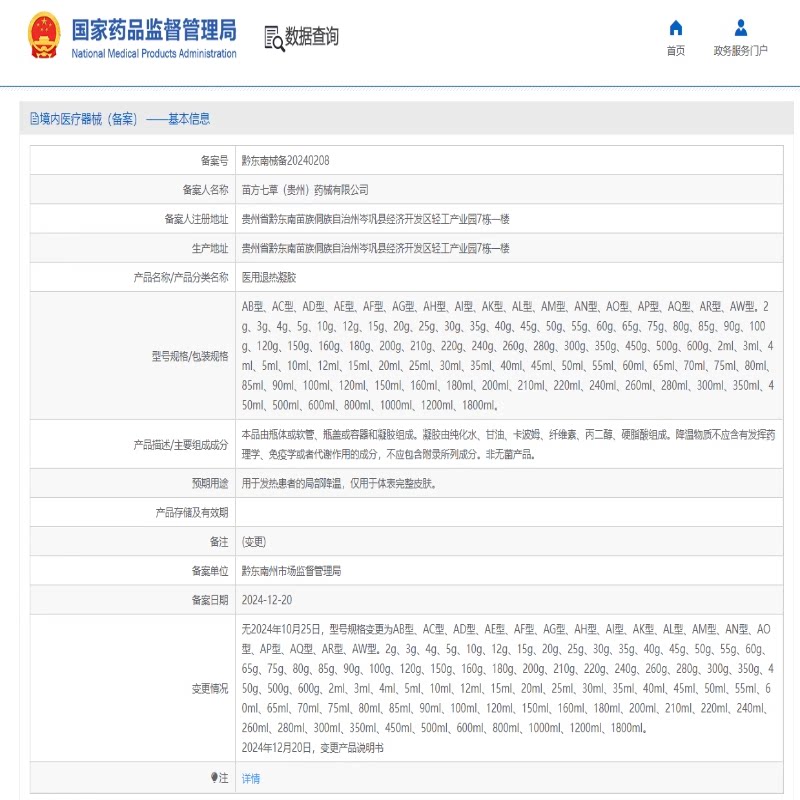Click the 首页 label
The height and width of the screenshot is (800, 800).
676,51
